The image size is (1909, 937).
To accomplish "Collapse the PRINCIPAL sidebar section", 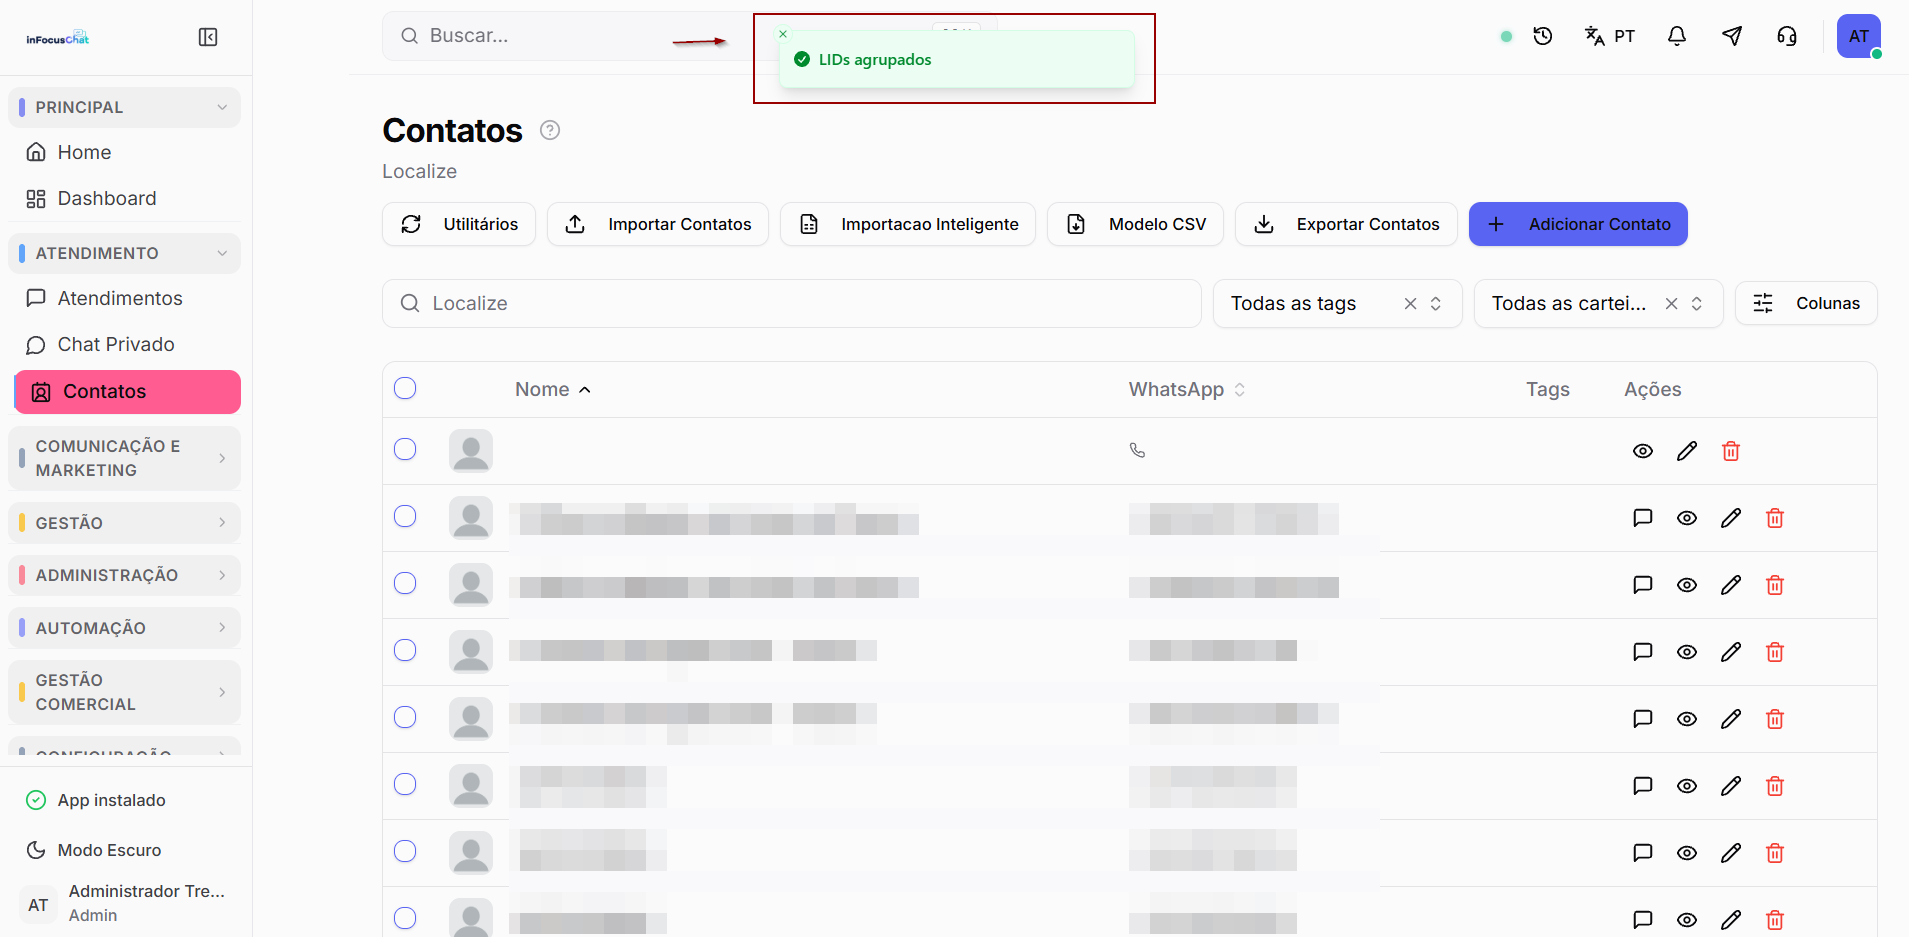I will point(124,107).
